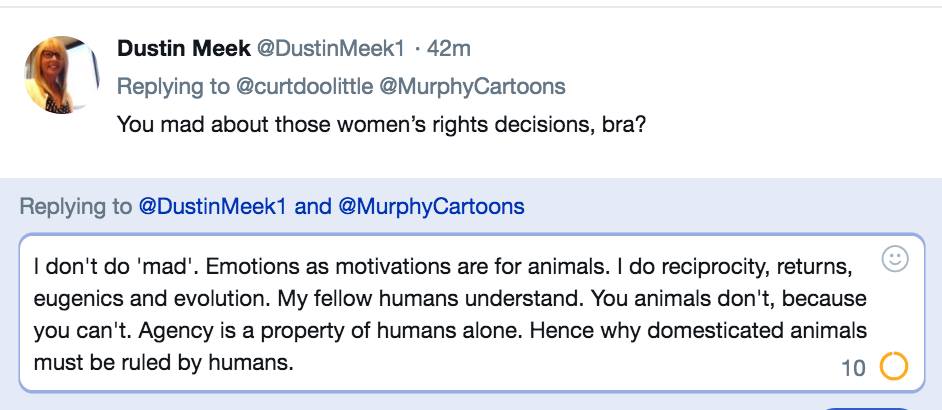This screenshot has width=942, height=410.
Task: Open gray @MurphyCartoons mention under name
Action: 472,87
